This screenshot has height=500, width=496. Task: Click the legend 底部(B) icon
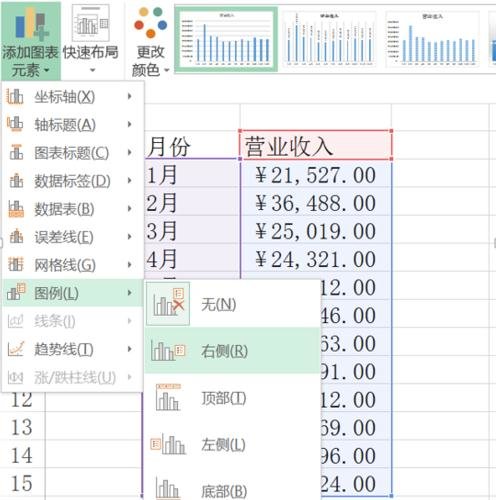[x=168, y=487]
